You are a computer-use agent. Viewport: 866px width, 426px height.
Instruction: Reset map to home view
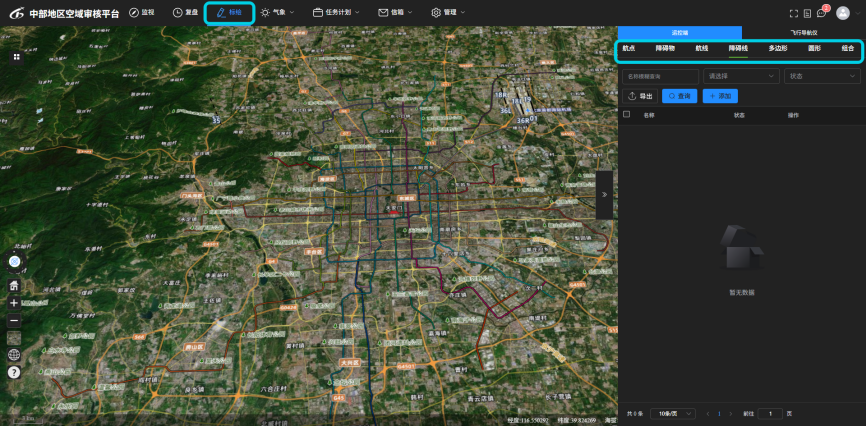(14, 286)
